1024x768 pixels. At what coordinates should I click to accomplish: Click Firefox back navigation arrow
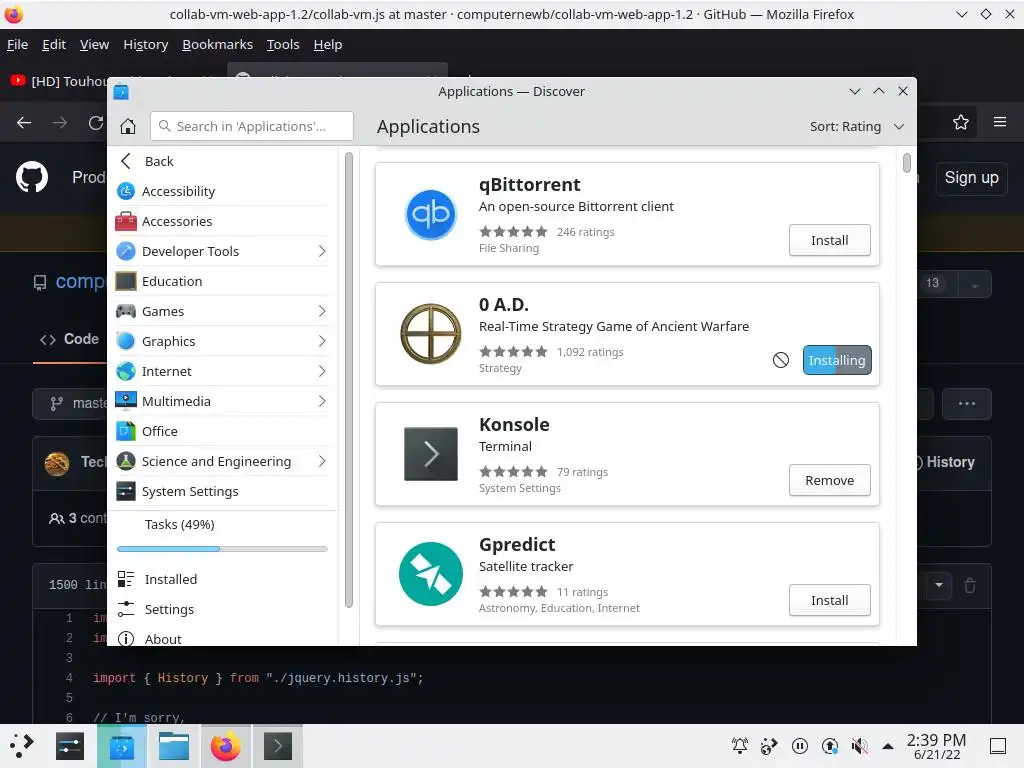coord(24,123)
